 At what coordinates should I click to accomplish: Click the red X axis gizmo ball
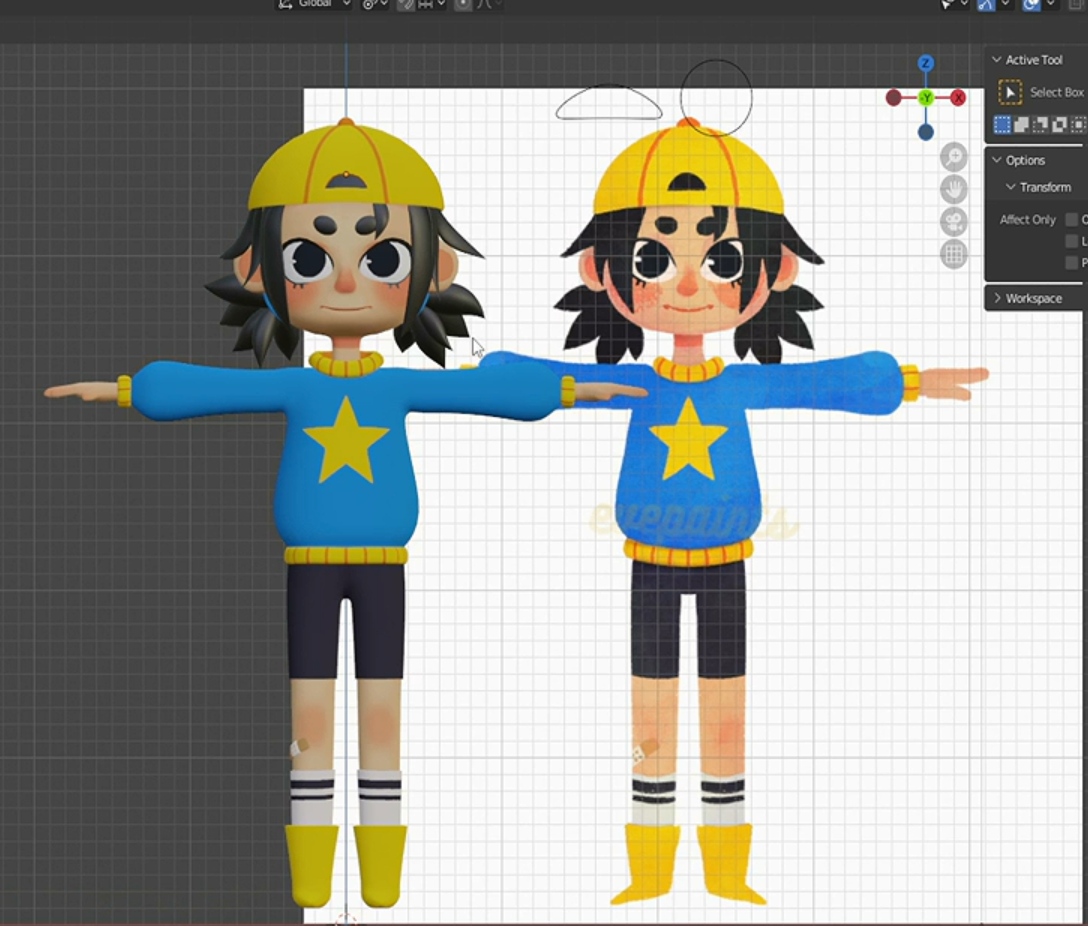click(958, 98)
